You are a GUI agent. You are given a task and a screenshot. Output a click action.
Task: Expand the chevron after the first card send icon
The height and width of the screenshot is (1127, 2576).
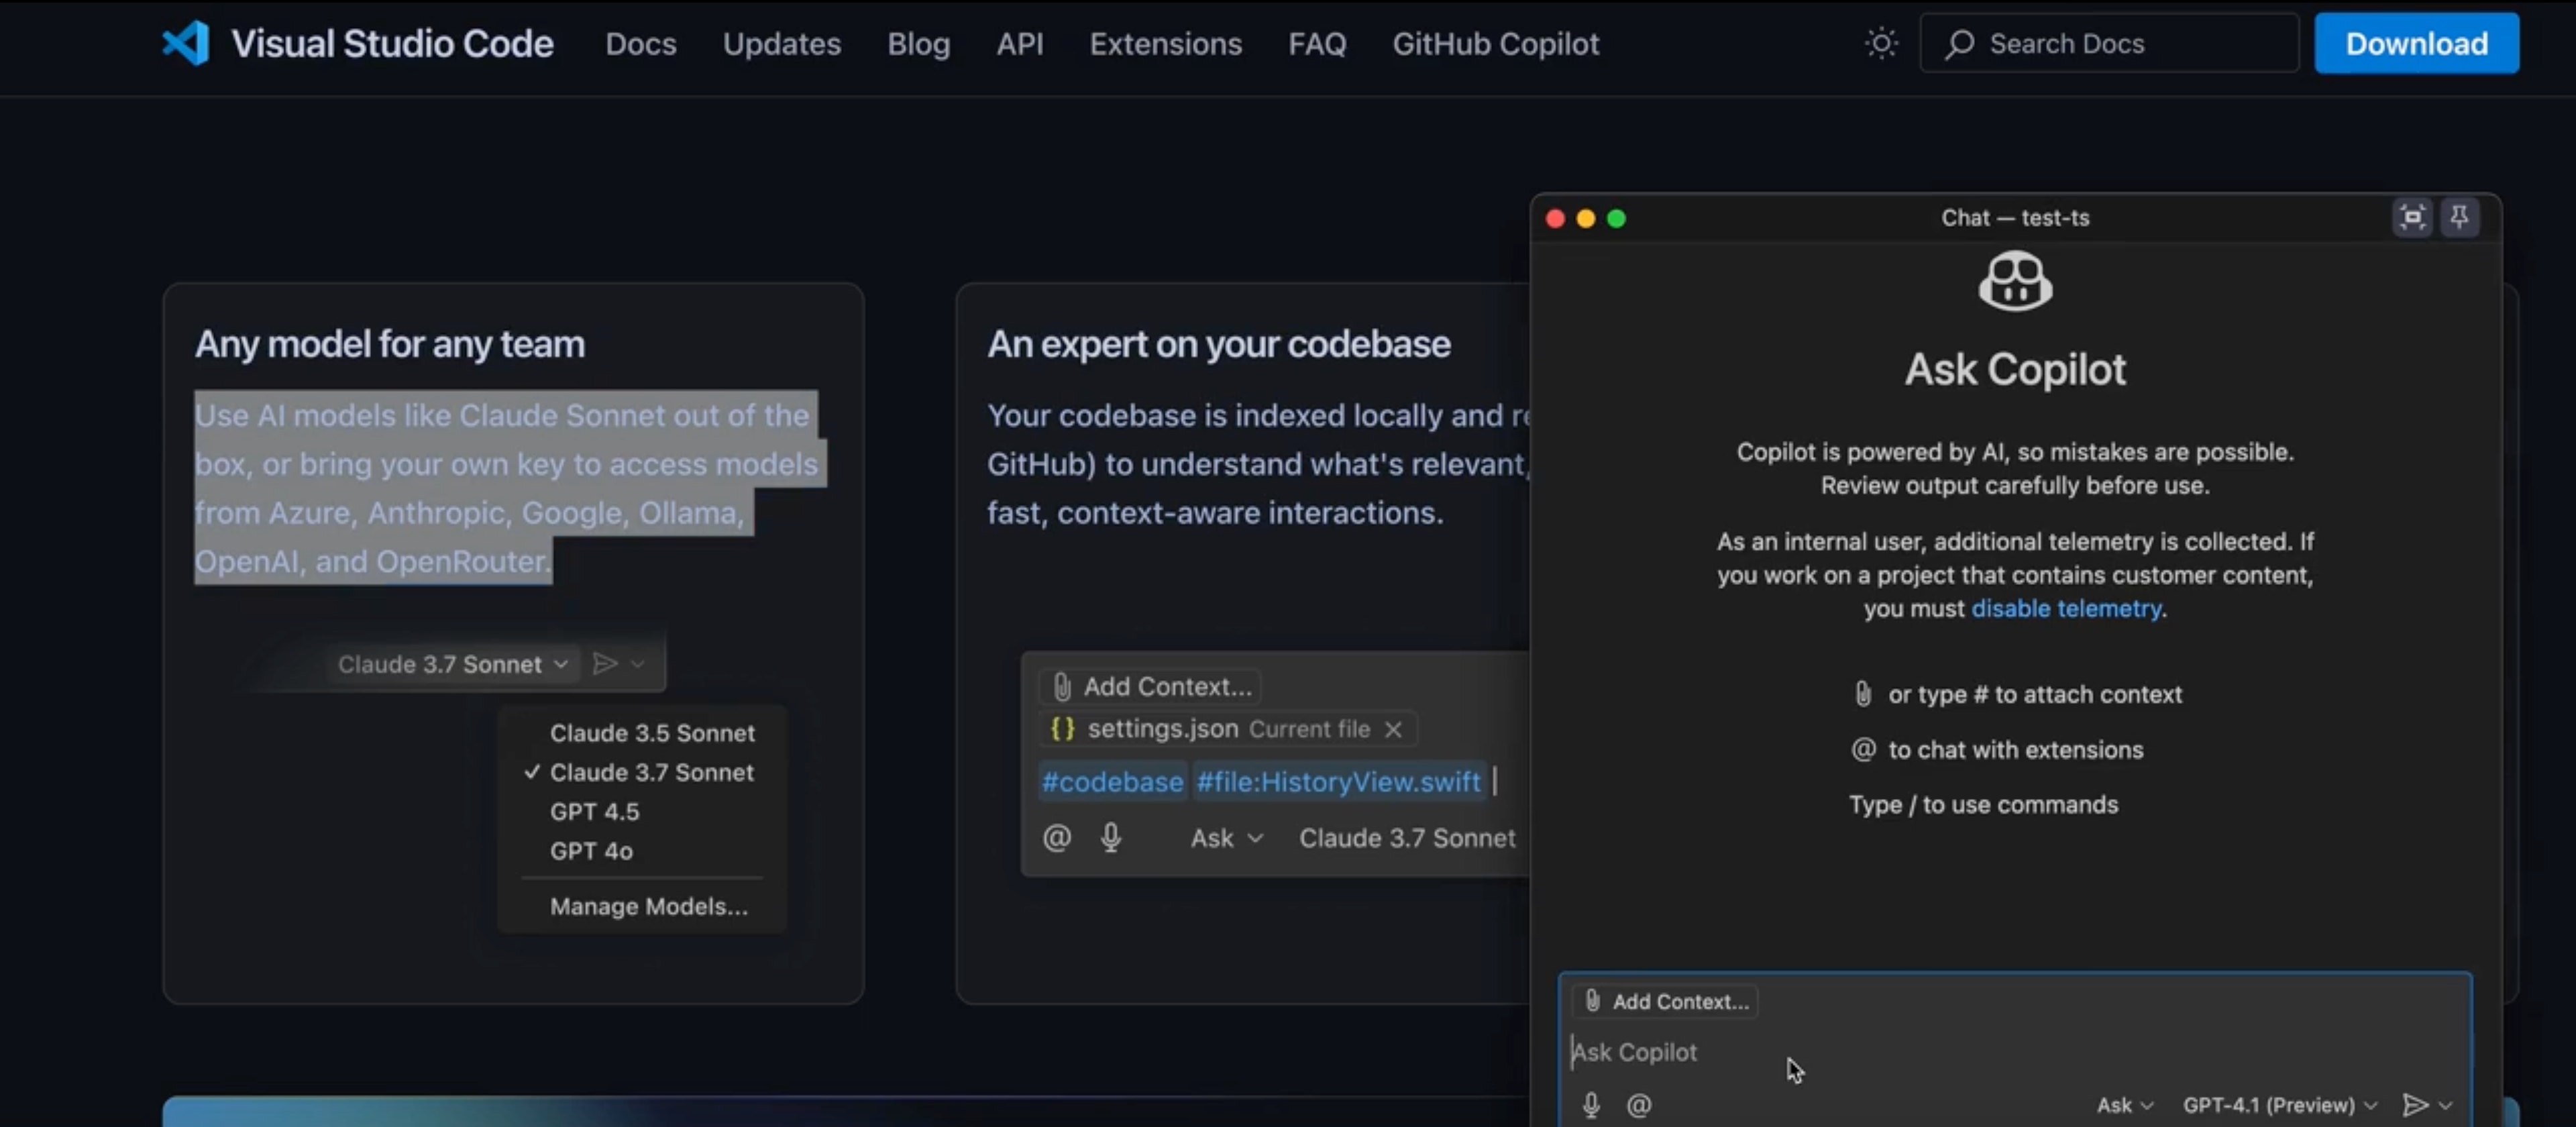[x=638, y=664]
